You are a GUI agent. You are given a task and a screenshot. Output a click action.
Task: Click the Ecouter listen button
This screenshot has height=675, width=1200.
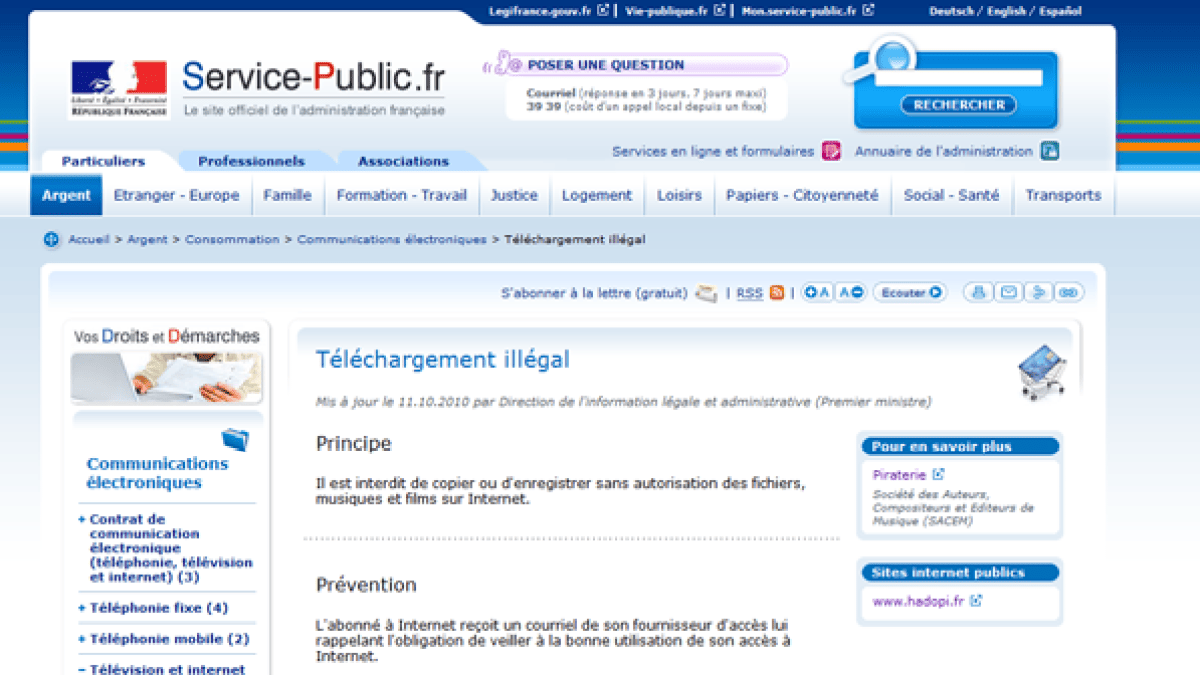pyautogui.click(x=909, y=293)
